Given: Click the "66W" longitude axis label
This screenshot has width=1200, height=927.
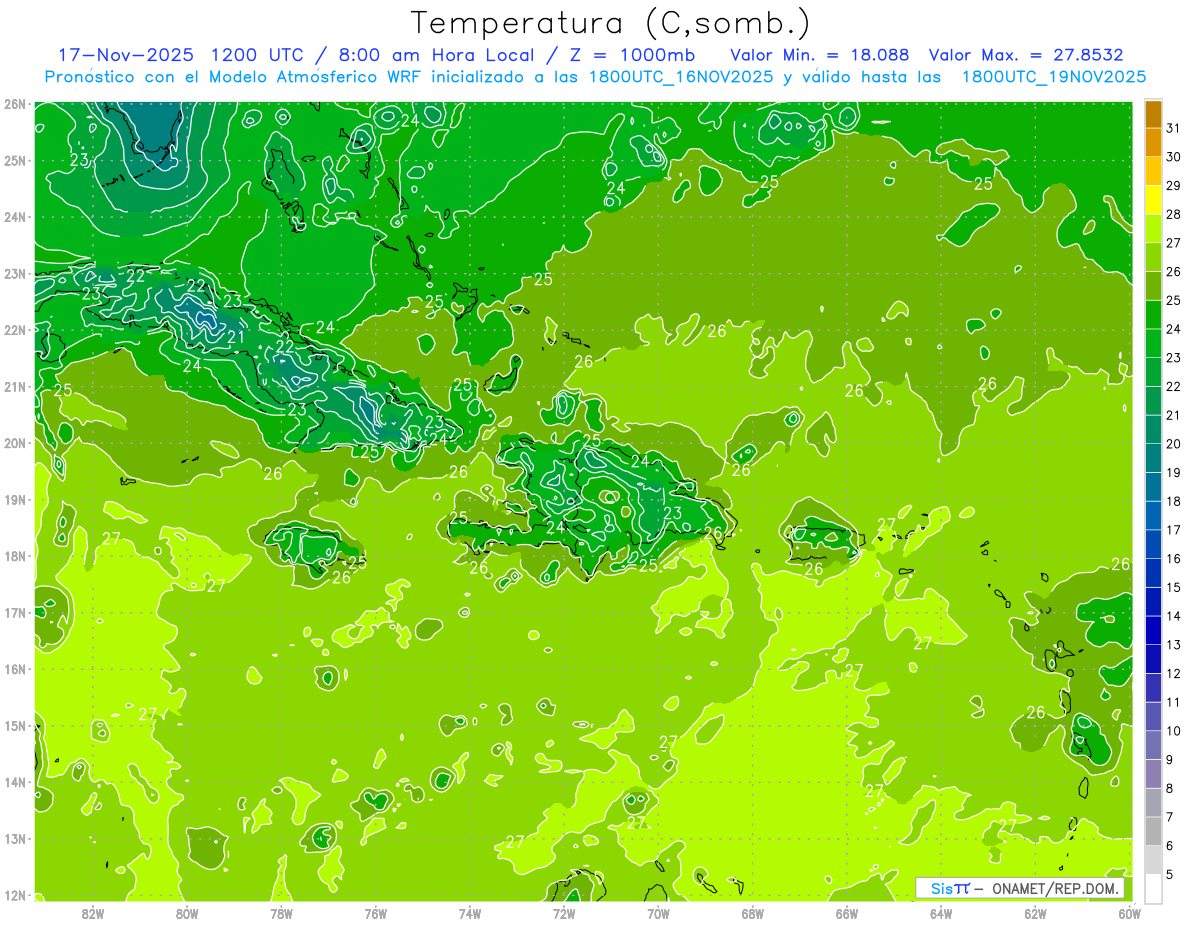Looking at the screenshot, I should pyautogui.click(x=847, y=913).
